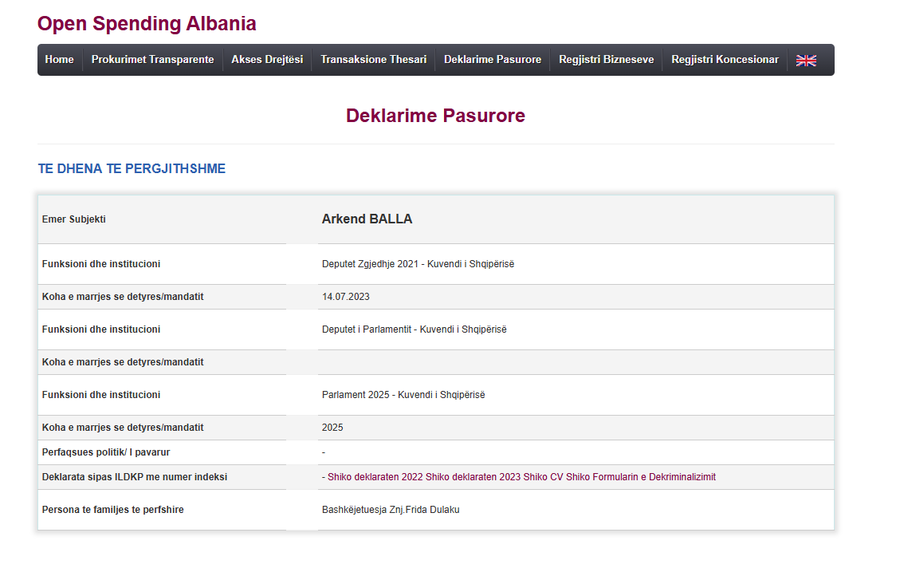Select Deklarime Pasurore in navigation bar
900x580 pixels.
click(x=492, y=60)
